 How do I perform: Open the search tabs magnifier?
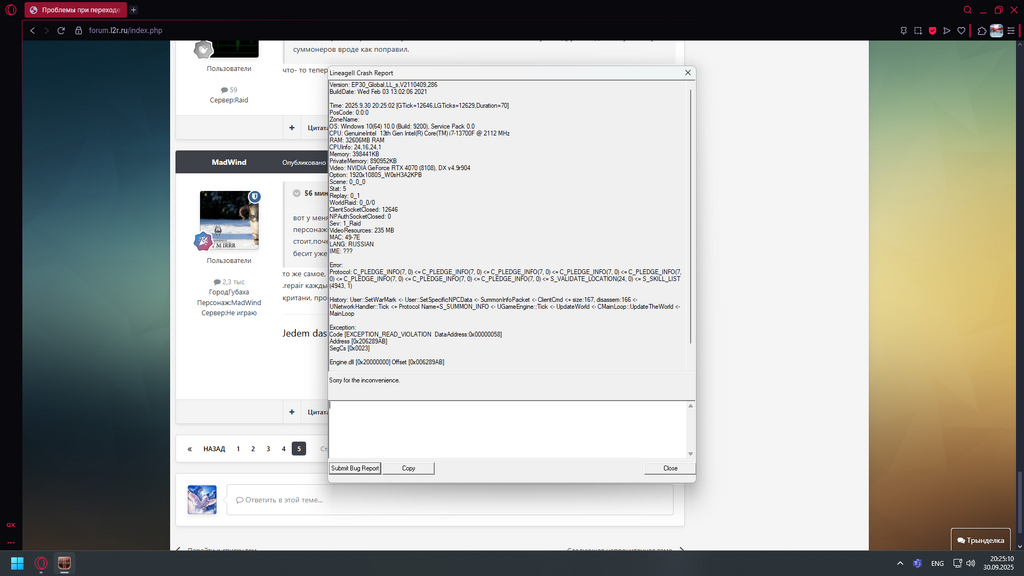pyautogui.click(x=968, y=10)
